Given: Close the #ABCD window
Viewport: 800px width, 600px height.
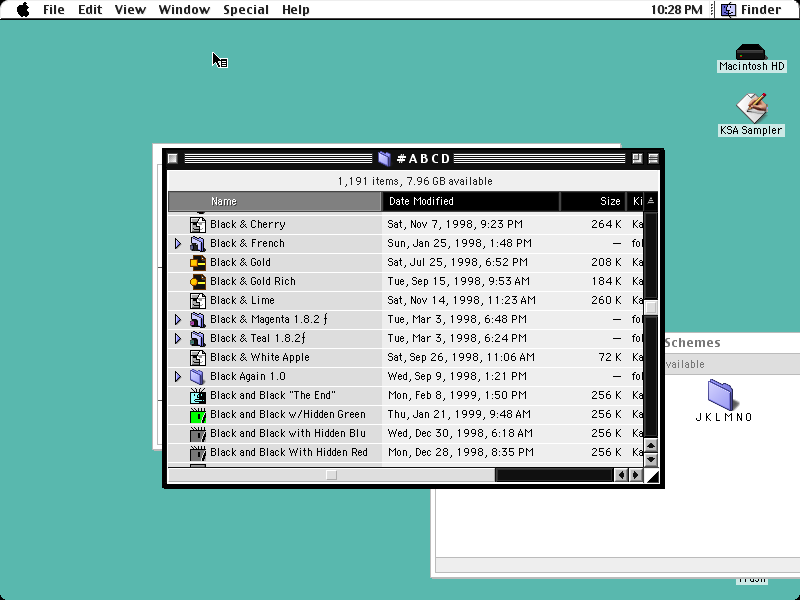Looking at the screenshot, I should 172,159.
